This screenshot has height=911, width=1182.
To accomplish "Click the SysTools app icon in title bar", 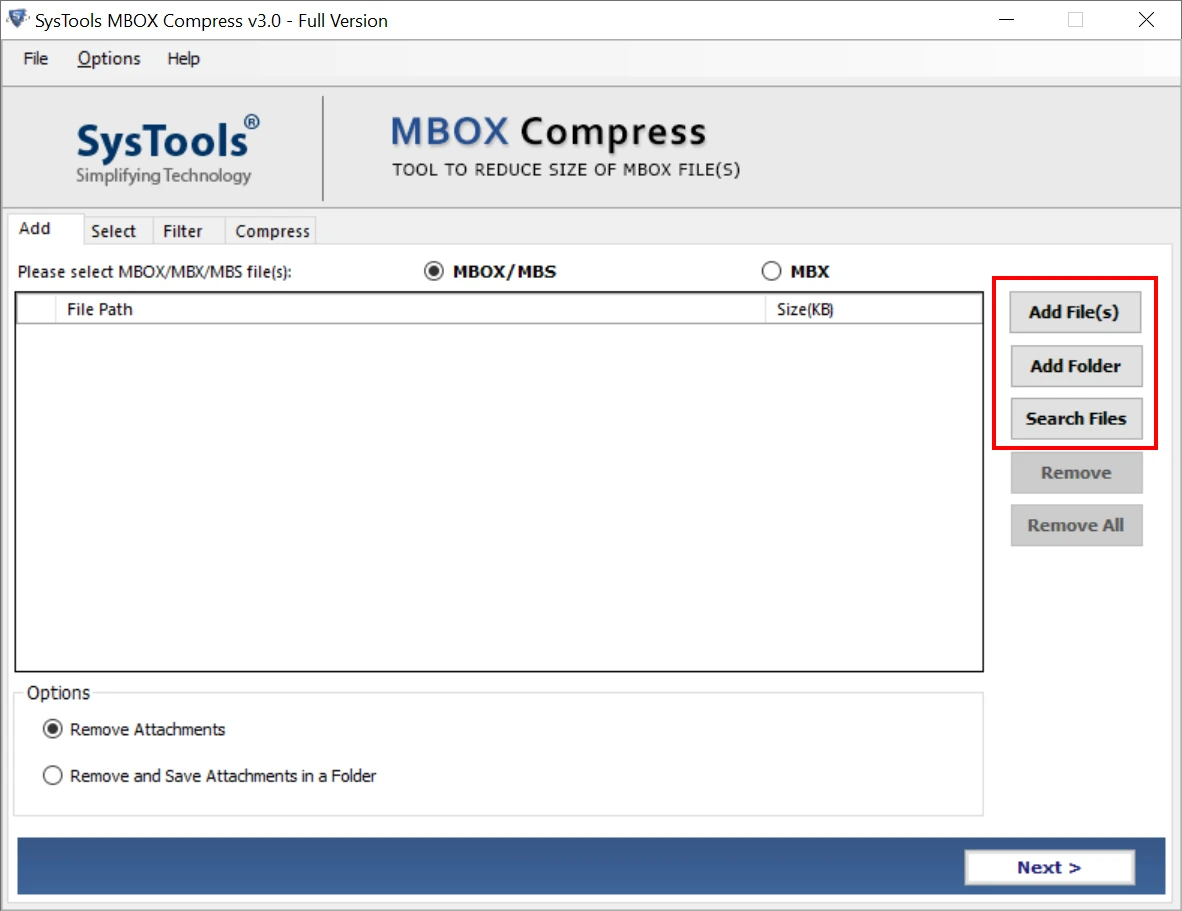I will 17,19.
